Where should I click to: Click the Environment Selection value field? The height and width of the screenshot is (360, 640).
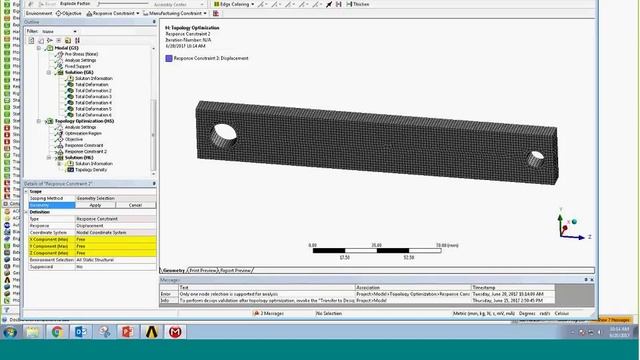pyautogui.click(x=116, y=260)
